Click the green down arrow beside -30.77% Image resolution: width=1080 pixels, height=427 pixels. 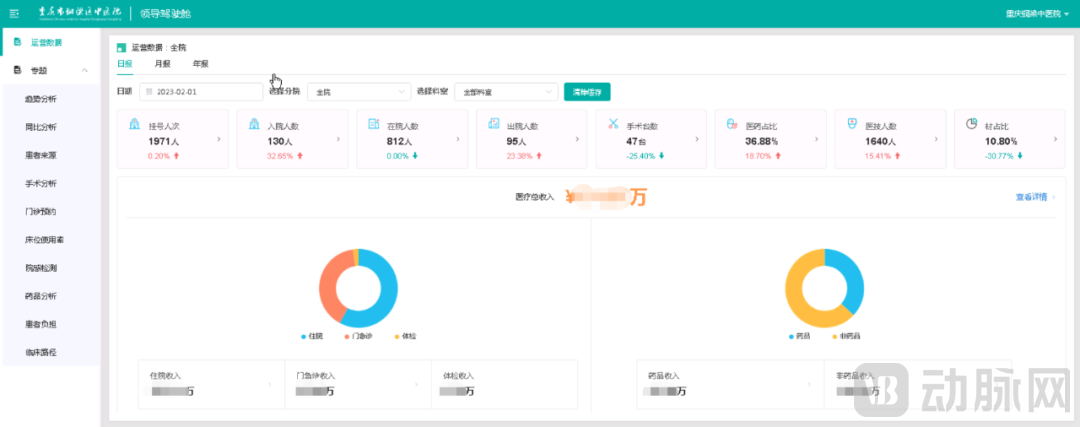point(1020,156)
